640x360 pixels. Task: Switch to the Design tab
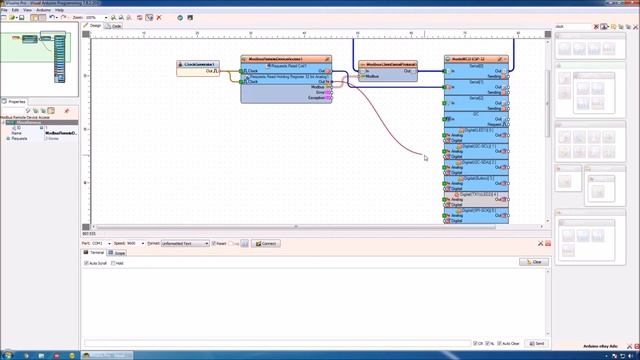click(x=92, y=26)
